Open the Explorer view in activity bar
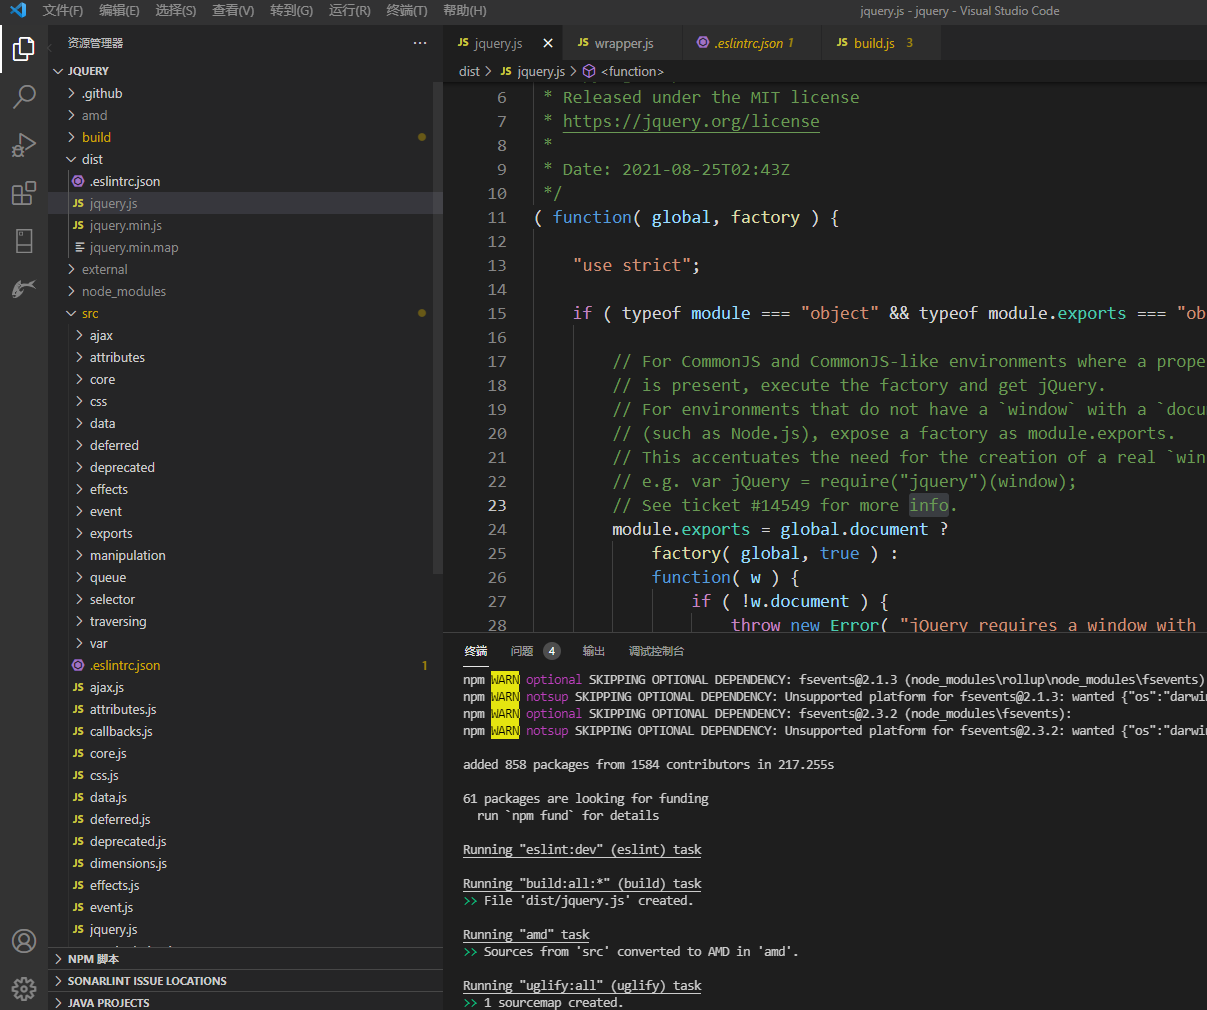This screenshot has height=1010, width=1207. pos(24,48)
